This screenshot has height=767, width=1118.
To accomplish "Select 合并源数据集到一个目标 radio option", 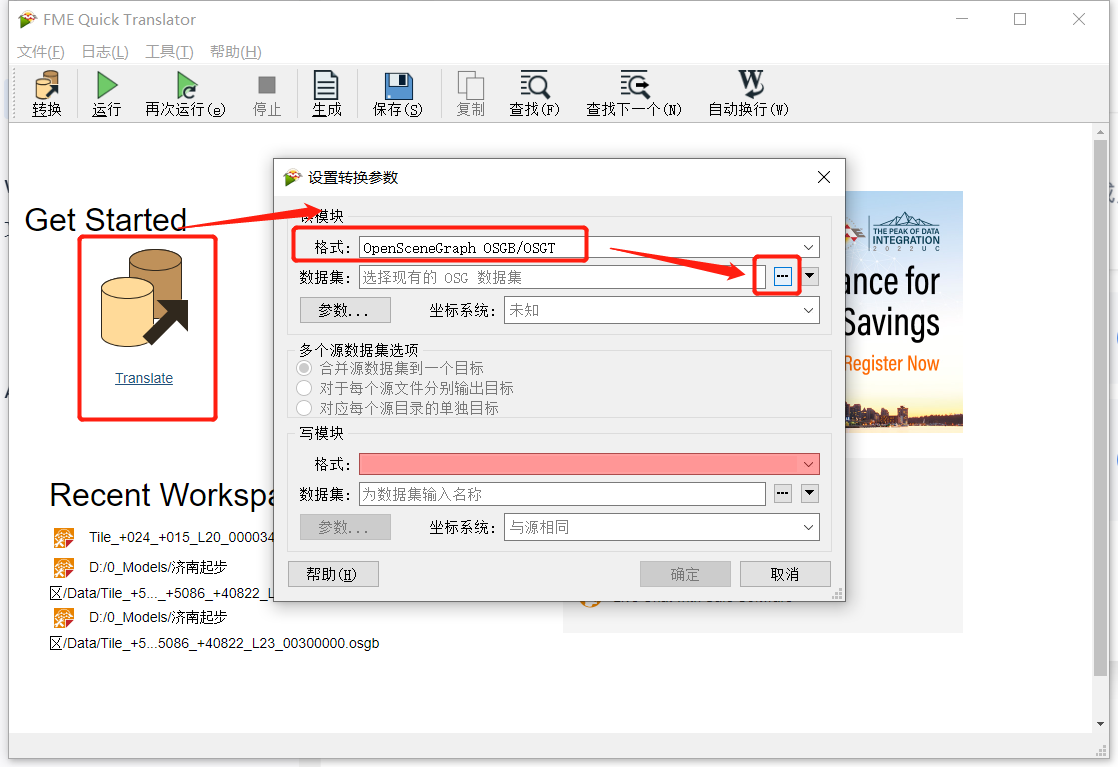I will pos(304,368).
